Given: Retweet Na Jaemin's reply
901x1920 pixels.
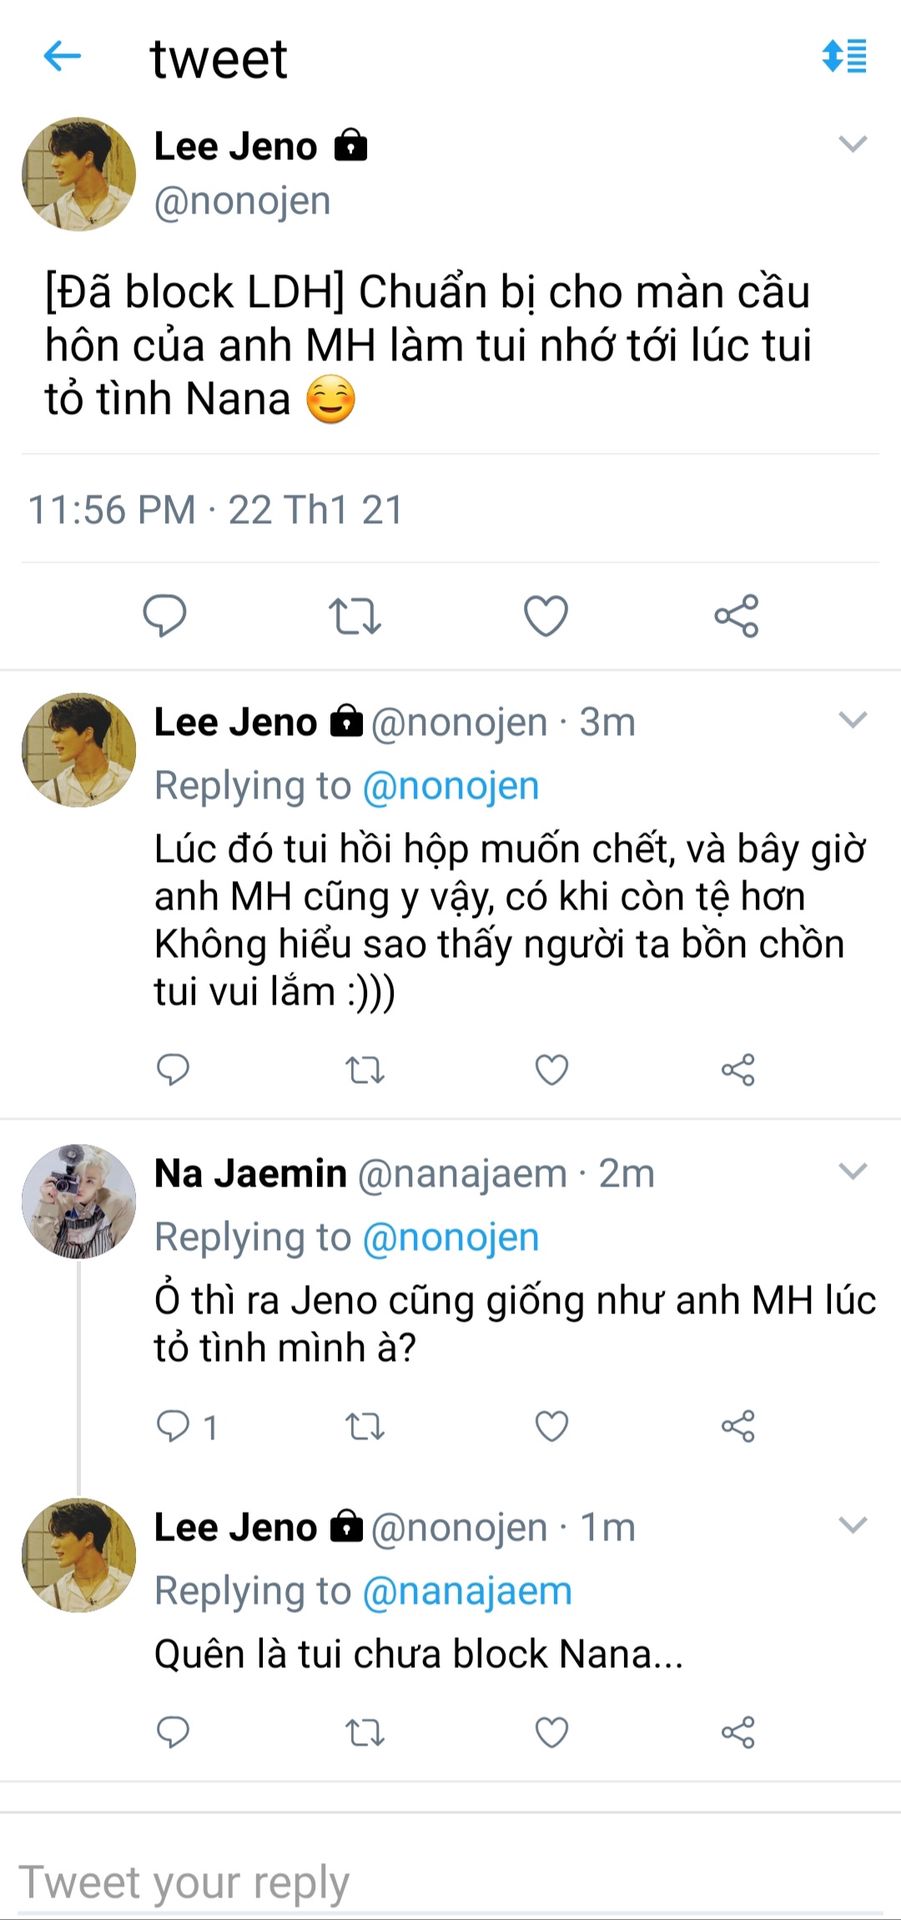Looking at the screenshot, I should click(x=365, y=1425).
